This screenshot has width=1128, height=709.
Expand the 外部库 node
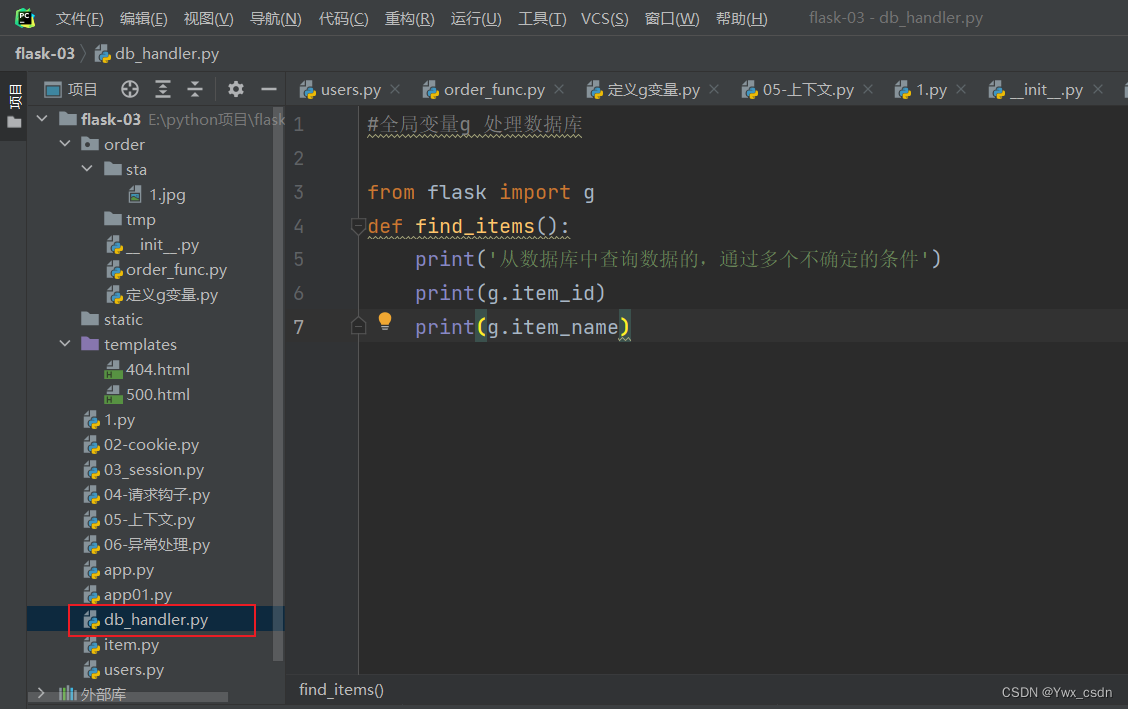[x=41, y=693]
